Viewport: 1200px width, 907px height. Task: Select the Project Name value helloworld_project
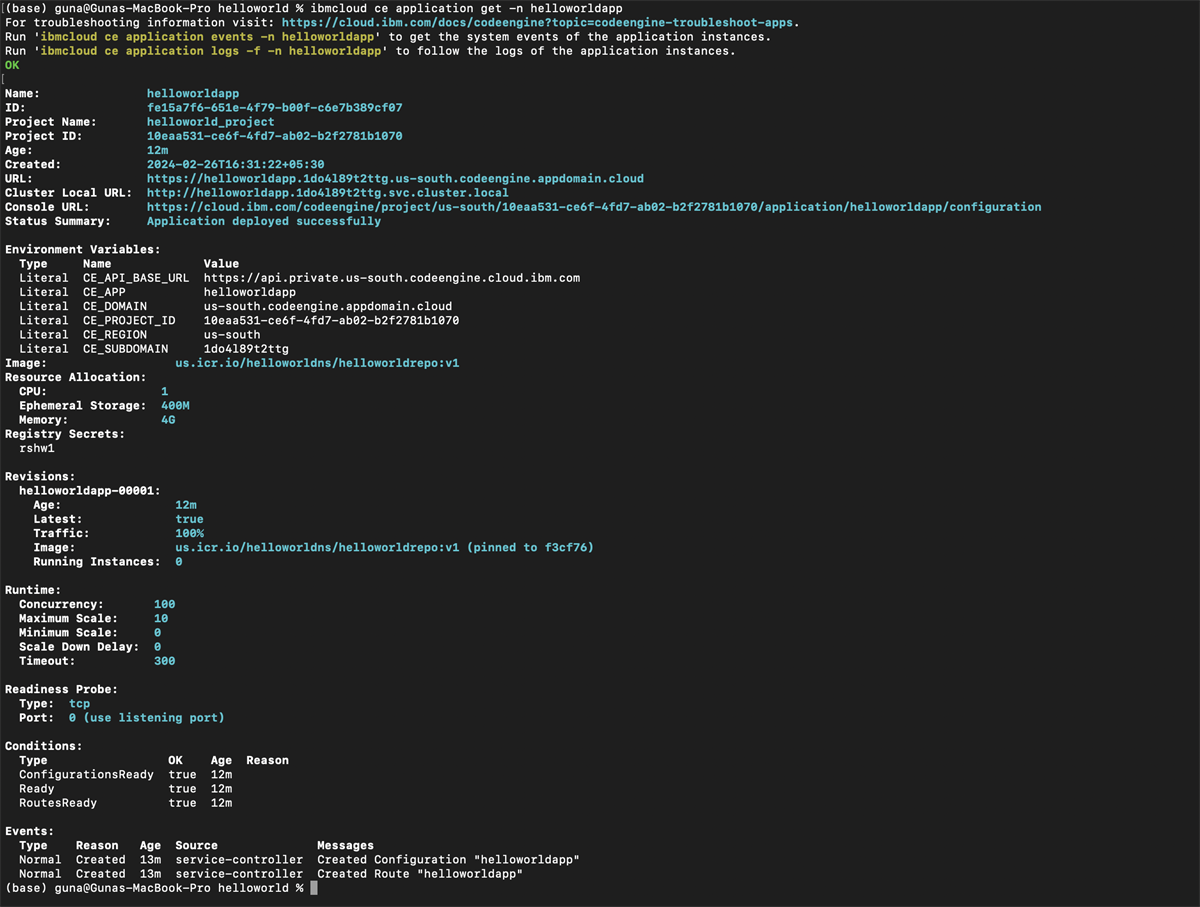[x=210, y=122]
